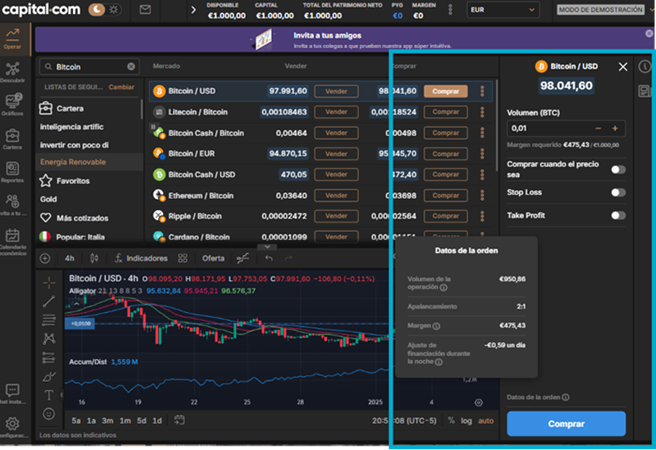Image resolution: width=656 pixels, height=450 pixels.
Task: Click the large blue Comprar button
Action: [x=566, y=424]
